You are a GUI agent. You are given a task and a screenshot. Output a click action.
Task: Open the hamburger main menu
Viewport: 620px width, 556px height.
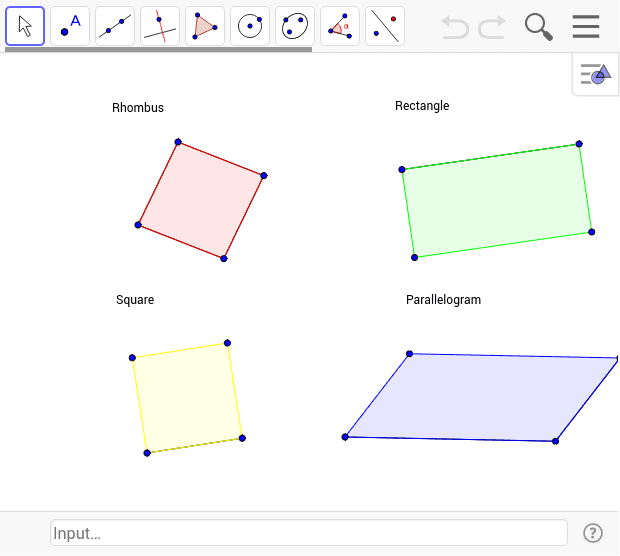click(586, 26)
